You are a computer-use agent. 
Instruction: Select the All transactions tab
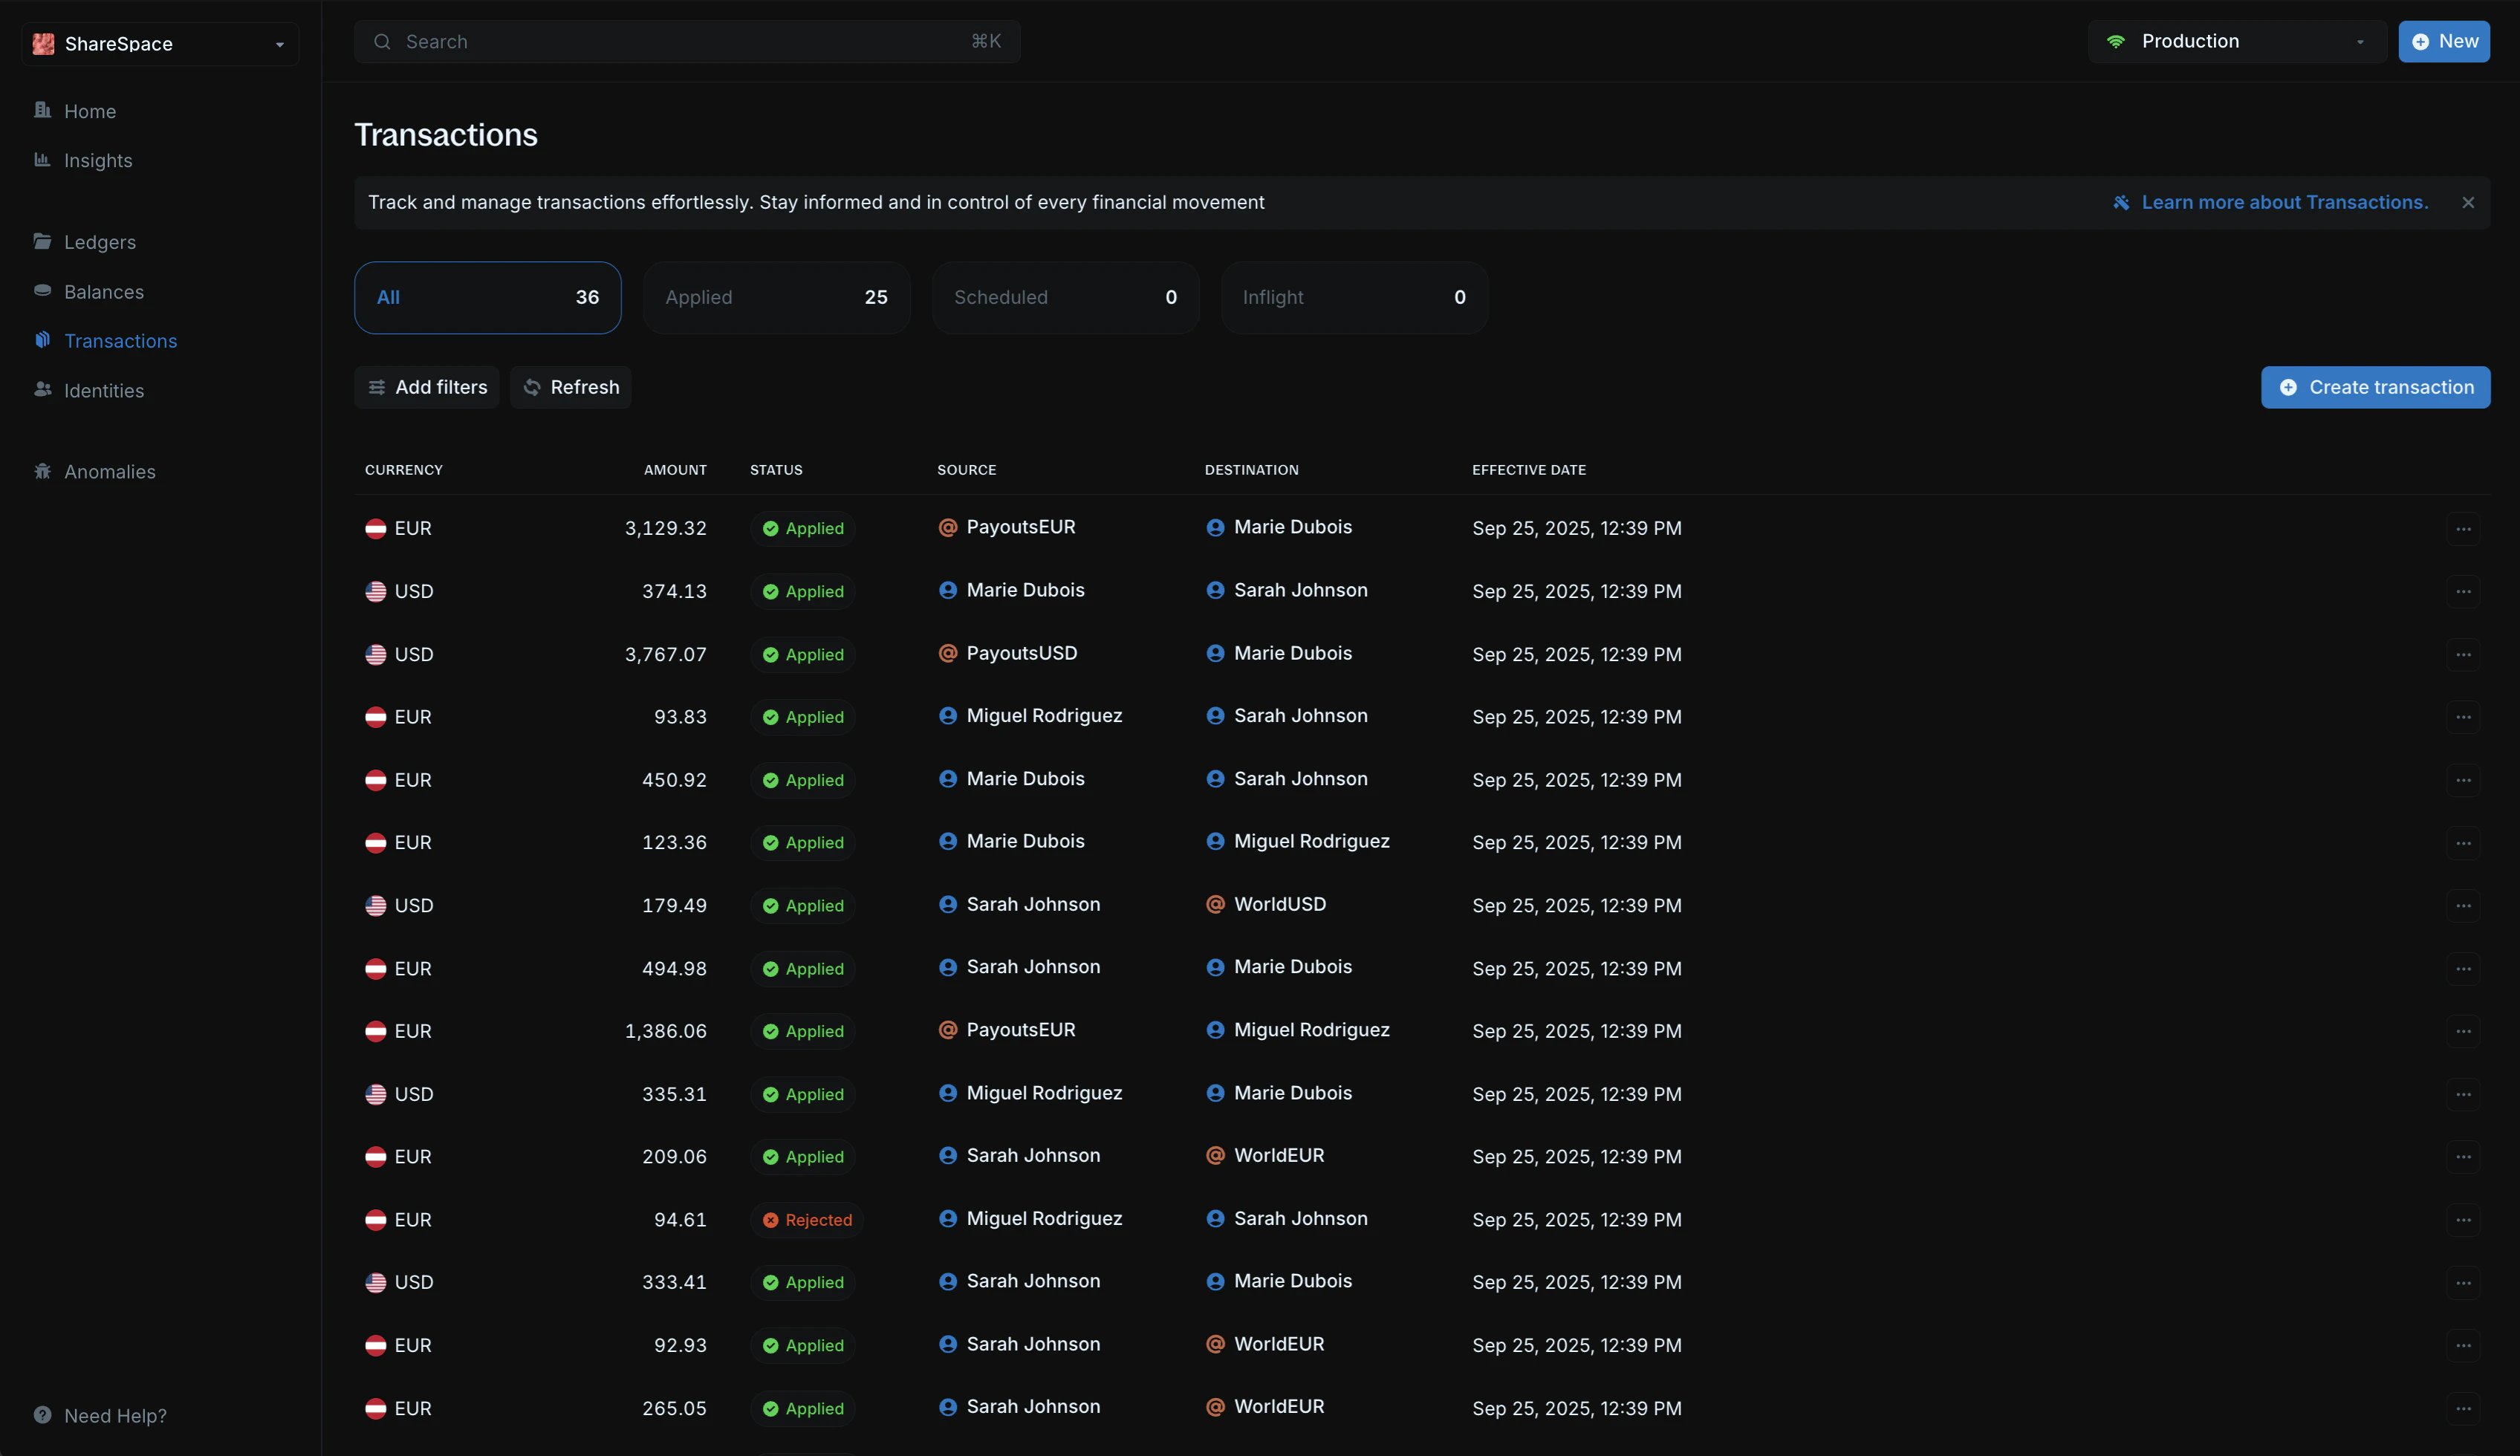(x=488, y=297)
